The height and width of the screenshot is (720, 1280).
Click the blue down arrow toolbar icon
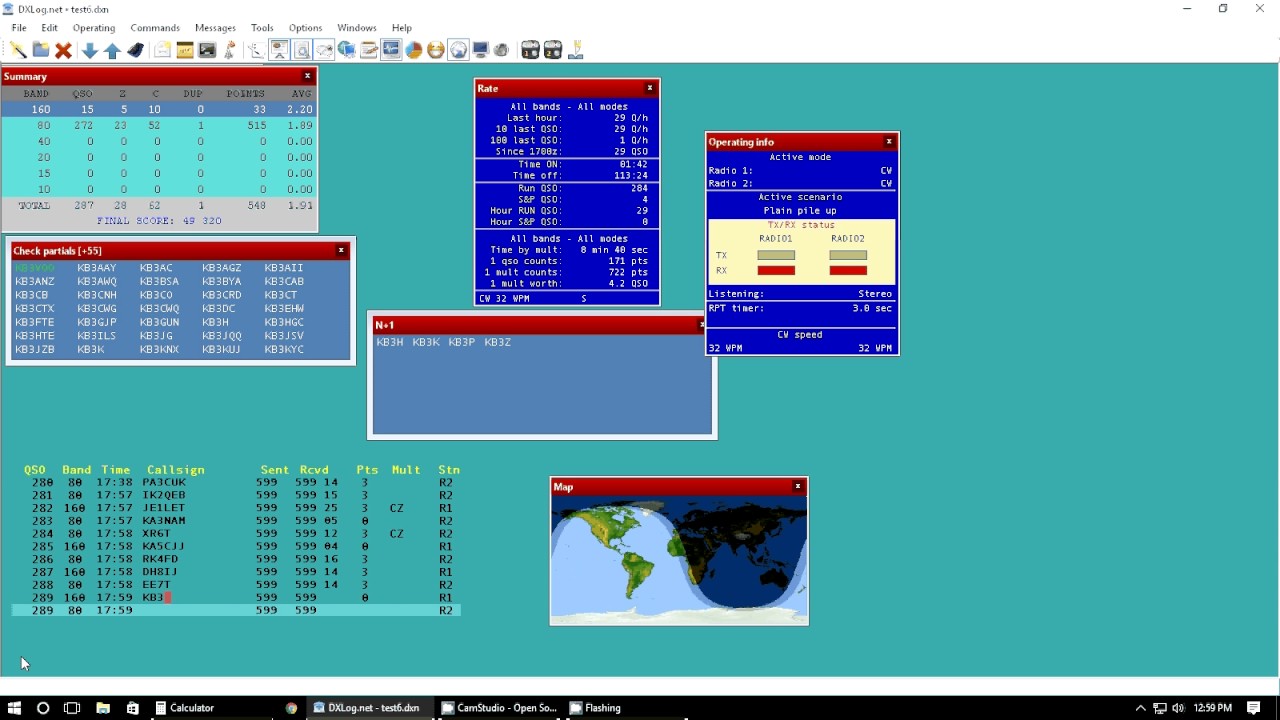click(89, 50)
